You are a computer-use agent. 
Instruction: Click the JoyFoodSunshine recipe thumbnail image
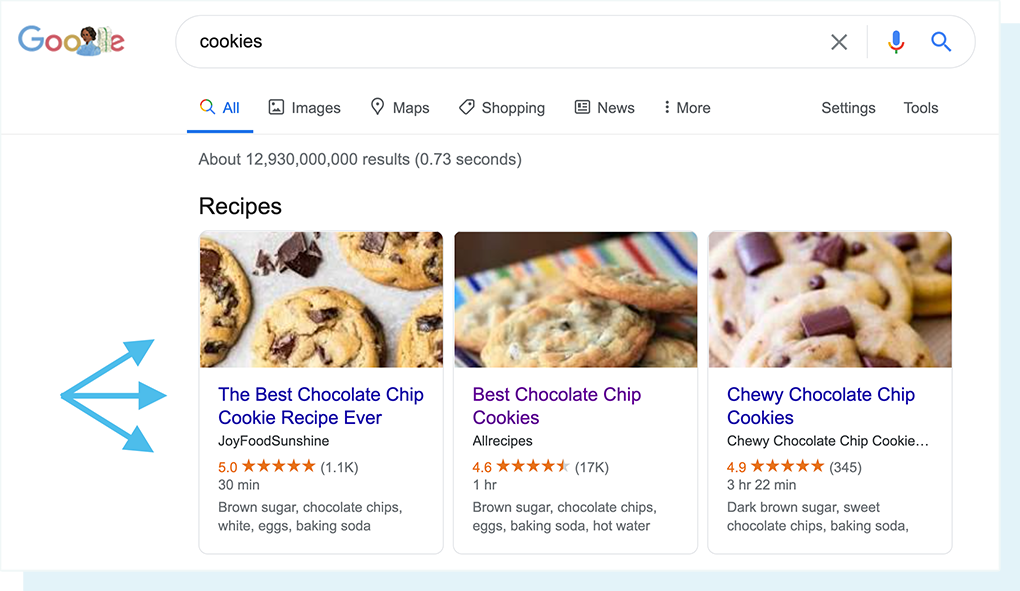click(x=320, y=299)
